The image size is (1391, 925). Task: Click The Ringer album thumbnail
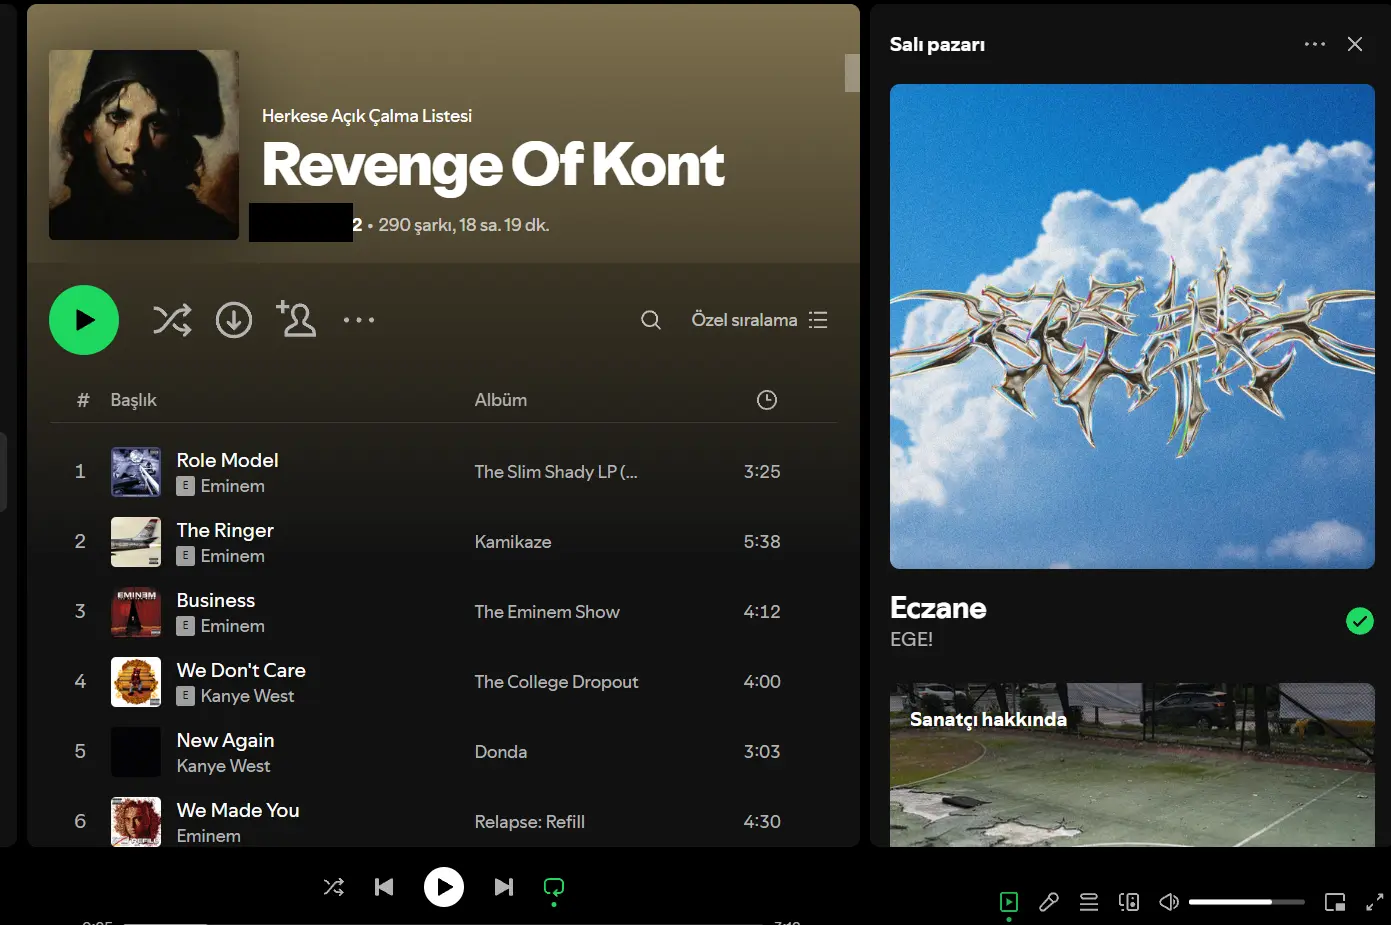[136, 542]
